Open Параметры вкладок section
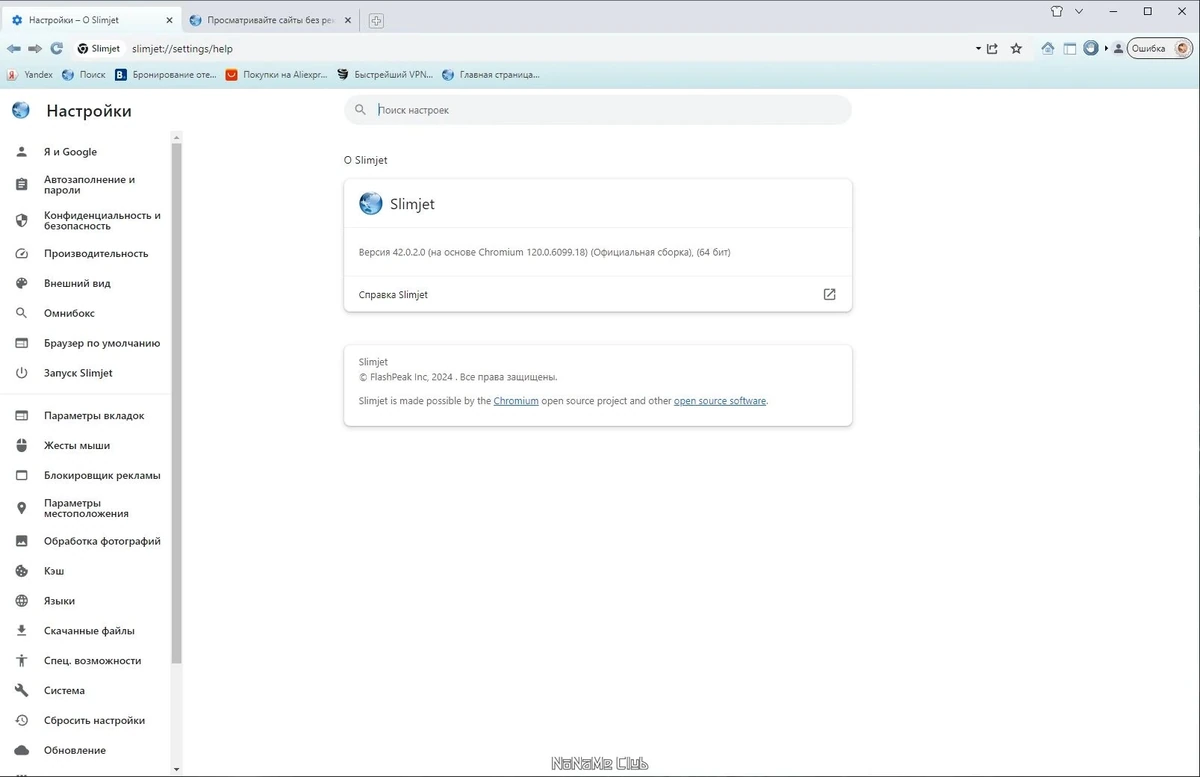 click(86, 415)
